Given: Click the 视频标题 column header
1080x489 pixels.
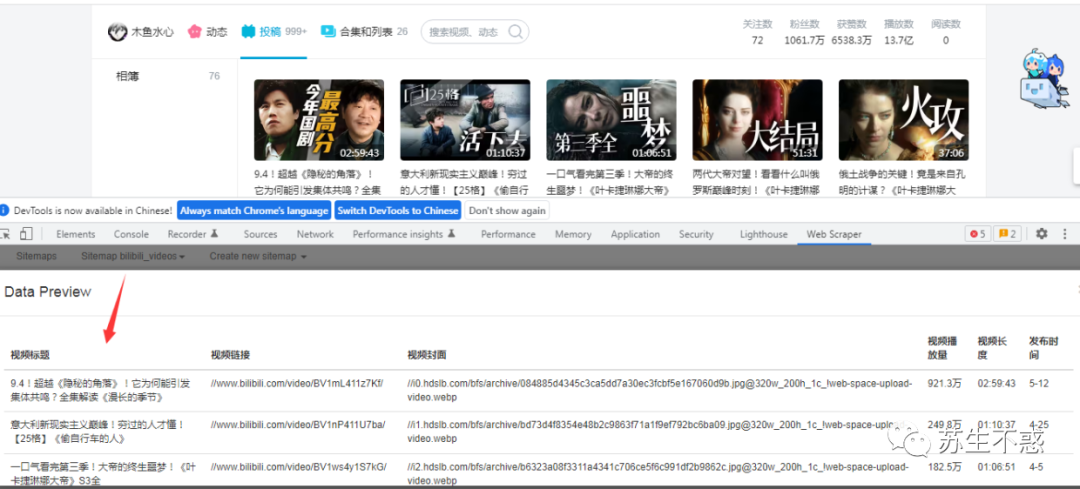Looking at the screenshot, I should coord(30,355).
